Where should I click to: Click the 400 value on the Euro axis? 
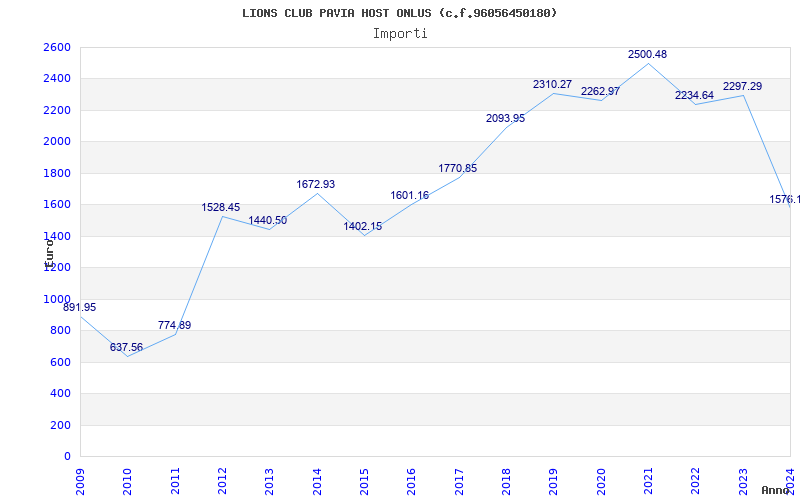tap(60, 393)
